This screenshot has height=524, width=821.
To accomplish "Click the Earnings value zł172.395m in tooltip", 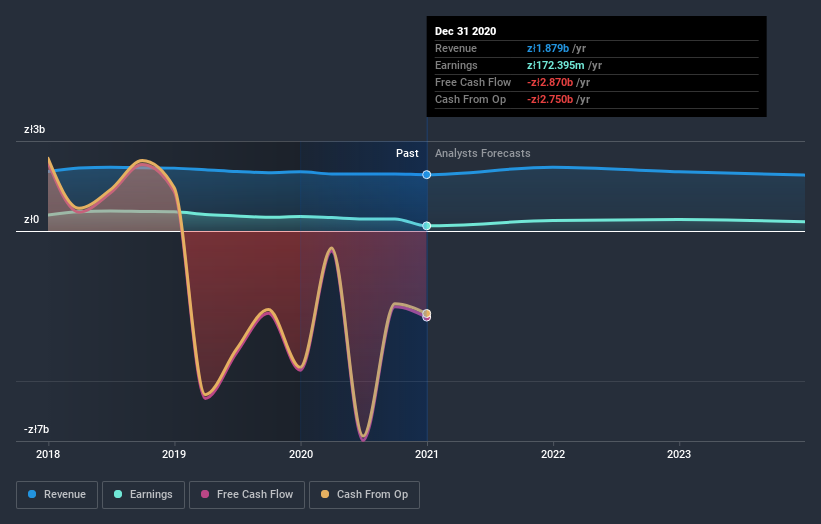I will 556,65.
